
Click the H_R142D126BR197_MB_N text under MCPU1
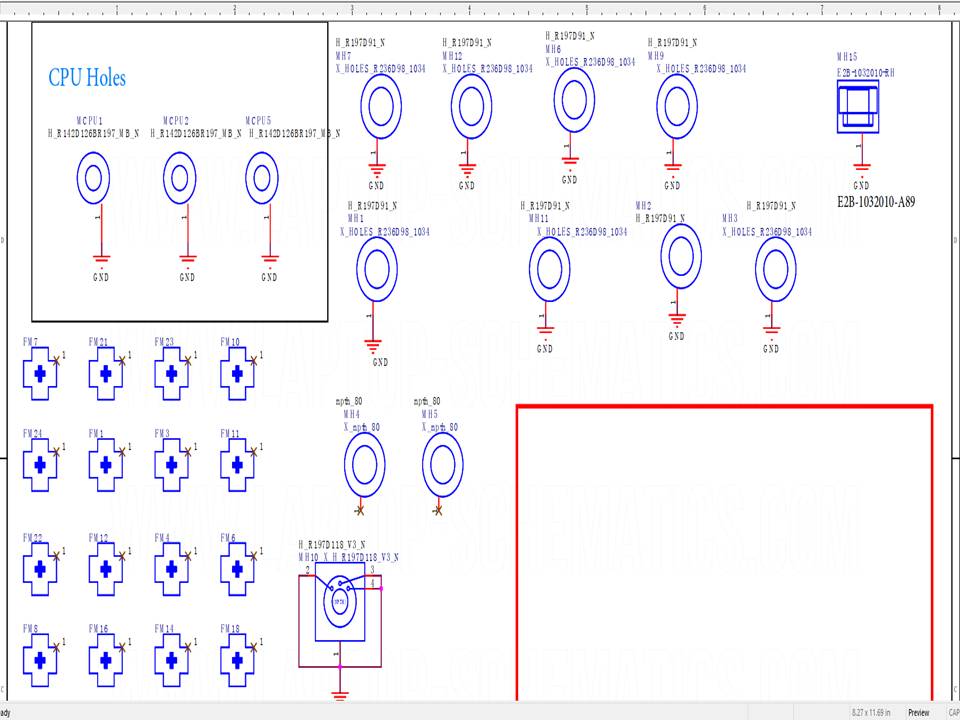(x=94, y=133)
